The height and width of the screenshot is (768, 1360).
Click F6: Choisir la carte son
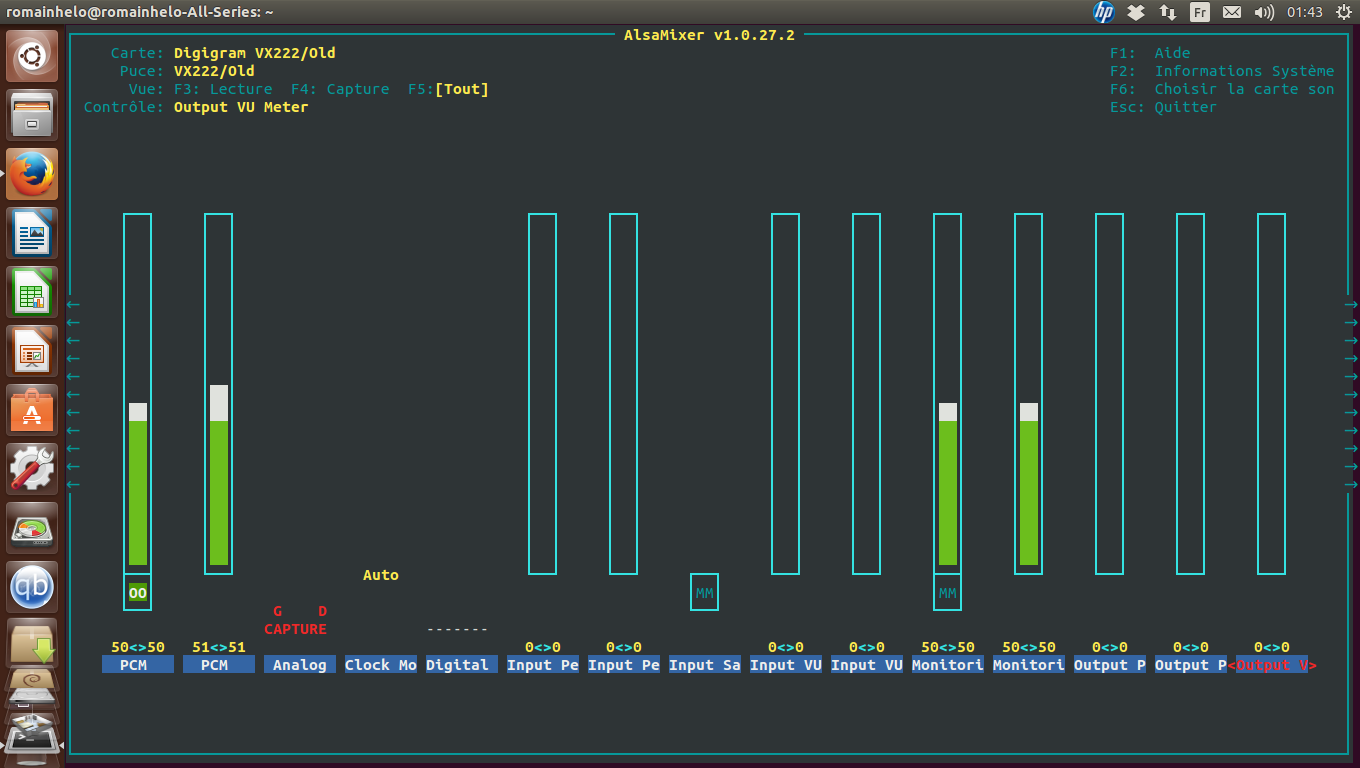point(1222,89)
